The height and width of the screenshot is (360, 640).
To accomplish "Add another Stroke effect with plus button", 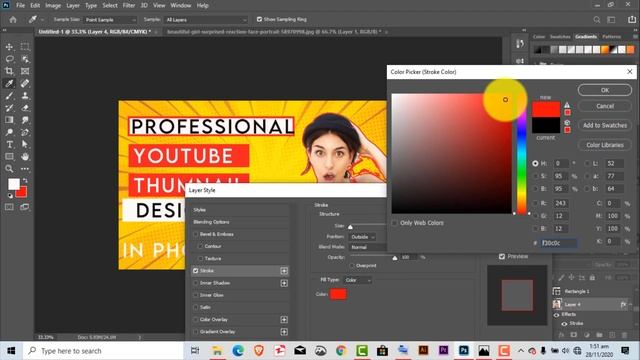I will 284,271.
